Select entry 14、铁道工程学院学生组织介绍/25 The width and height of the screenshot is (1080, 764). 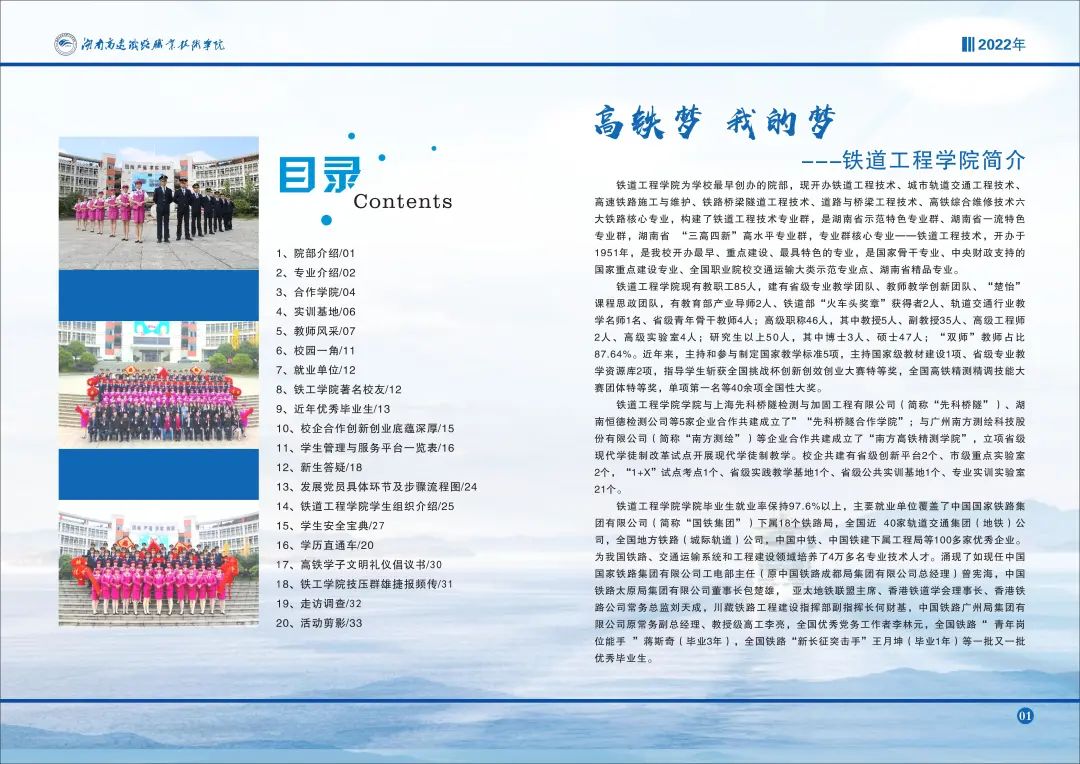tap(365, 506)
